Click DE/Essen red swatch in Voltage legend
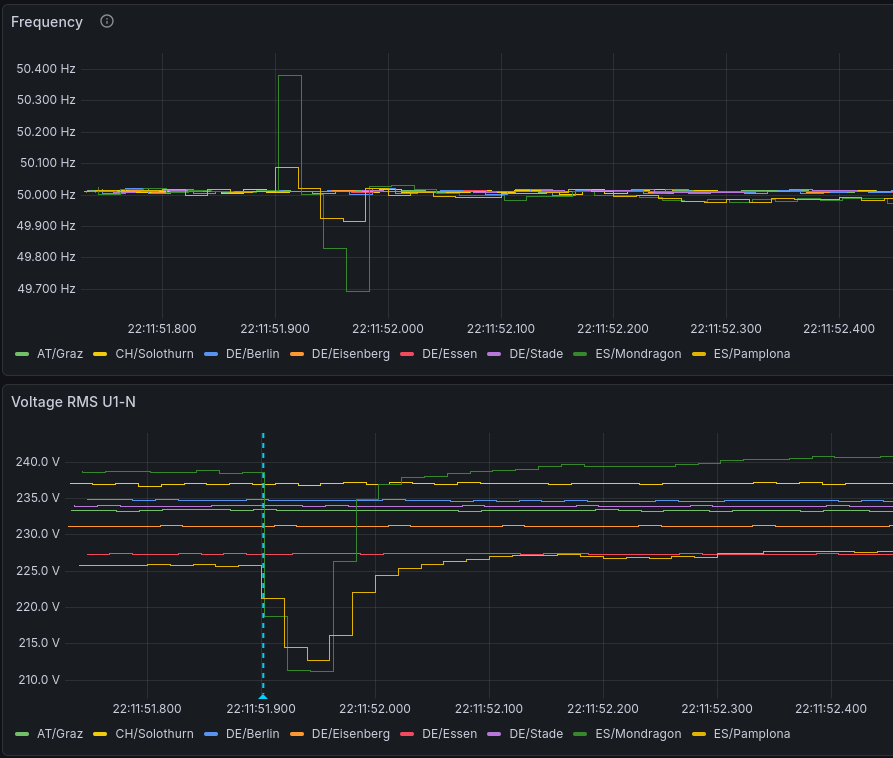 tap(407, 734)
